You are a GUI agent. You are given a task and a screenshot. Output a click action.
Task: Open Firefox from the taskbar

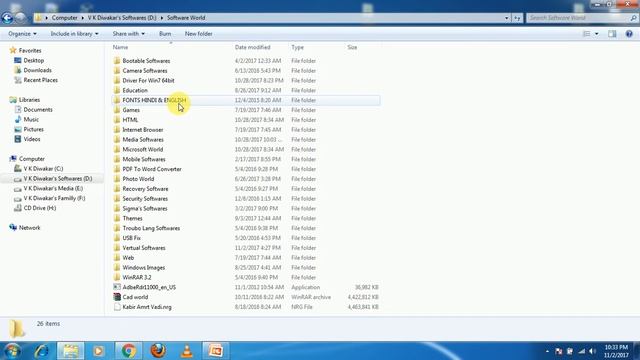click(158, 351)
